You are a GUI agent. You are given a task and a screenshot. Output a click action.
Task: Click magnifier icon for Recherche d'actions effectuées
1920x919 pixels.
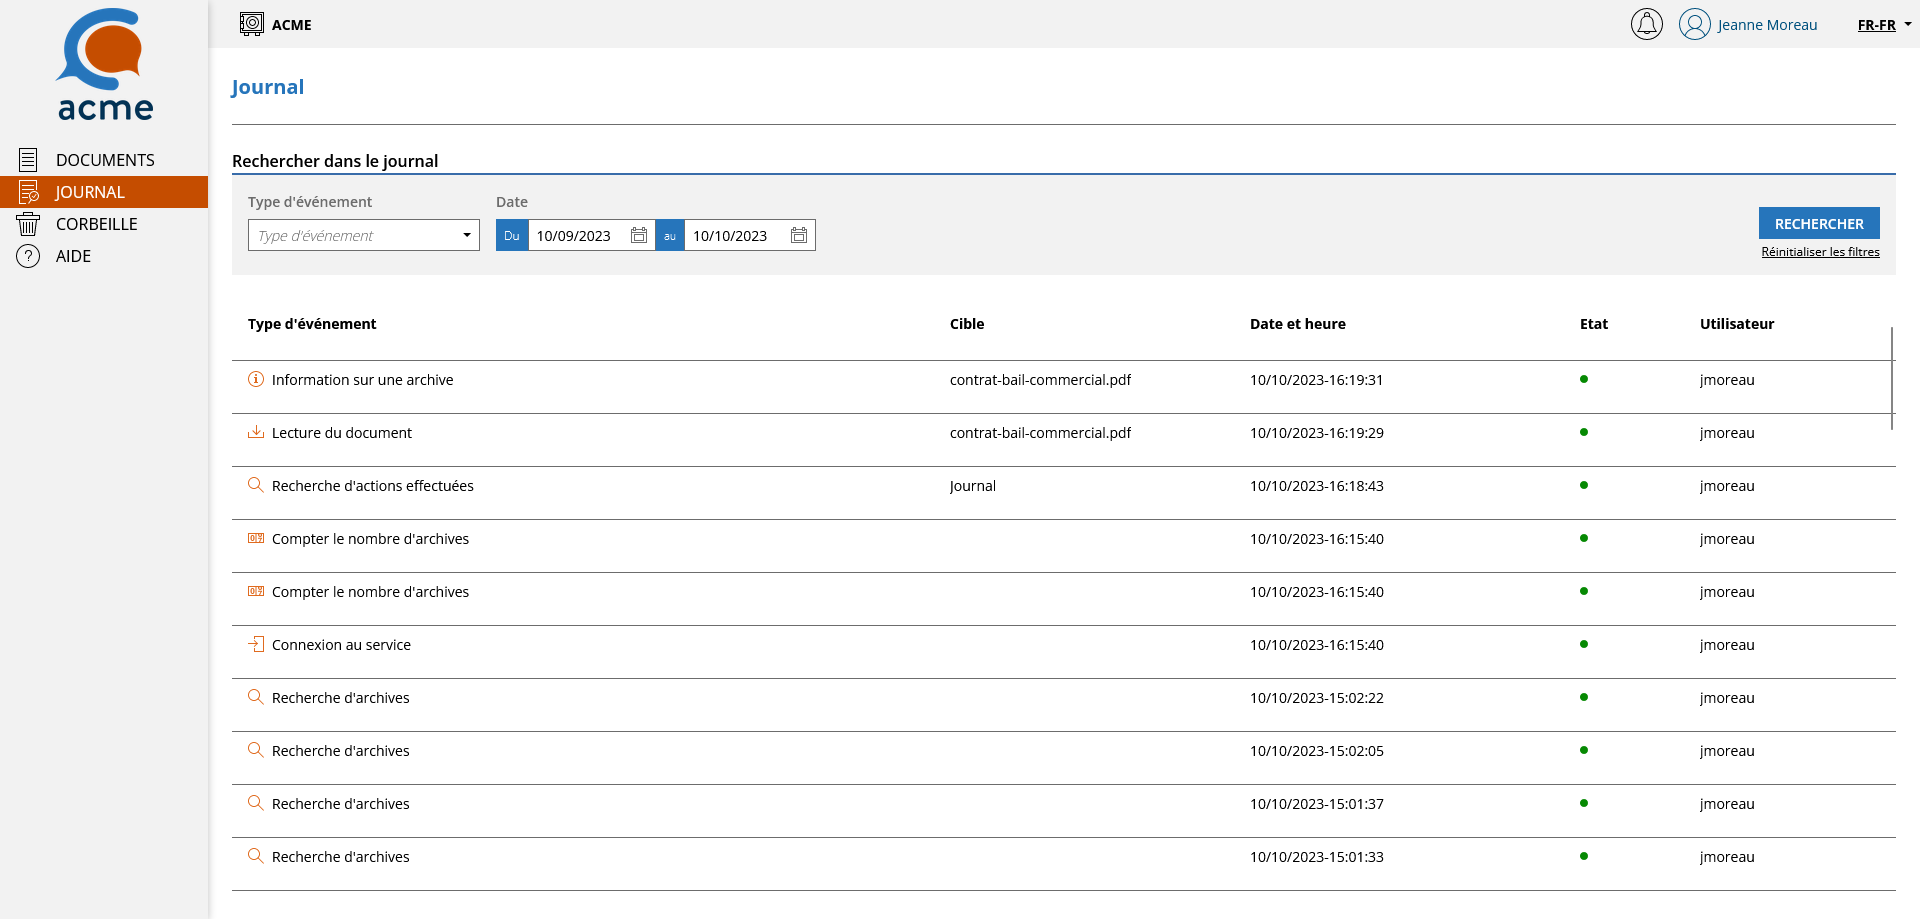tap(256, 485)
